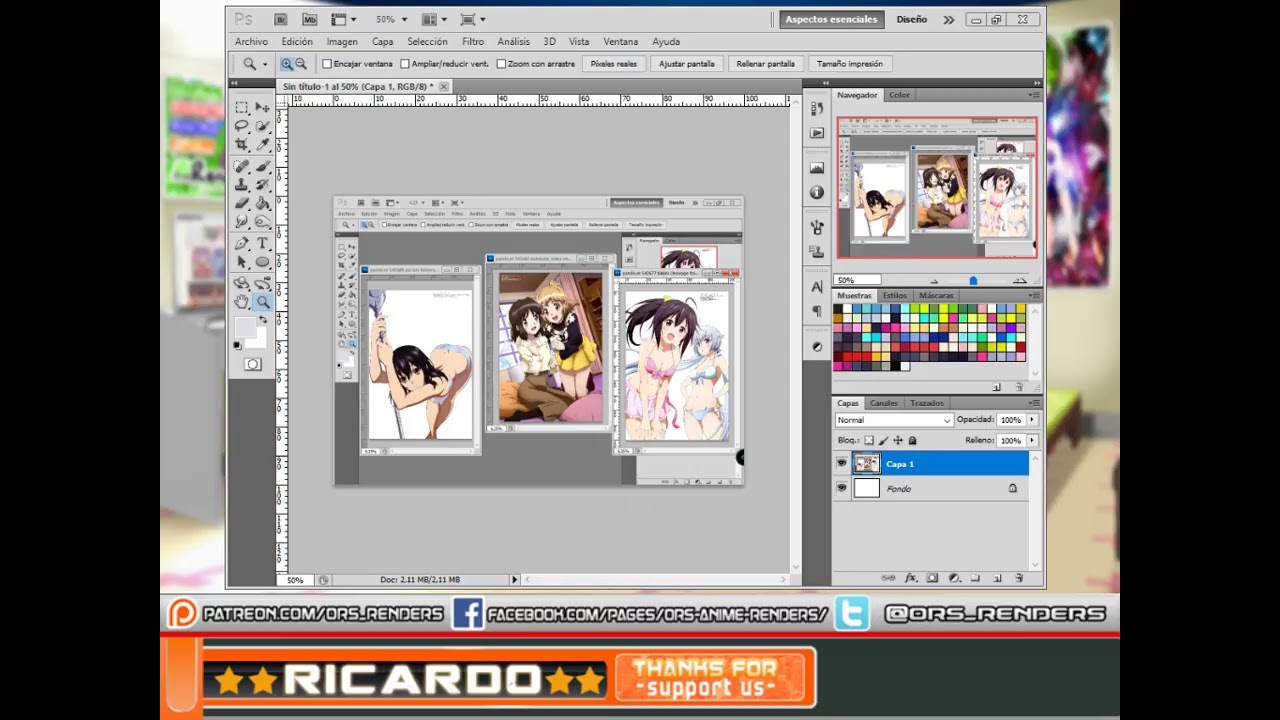Toggle Quick Mask mode

click(252, 365)
